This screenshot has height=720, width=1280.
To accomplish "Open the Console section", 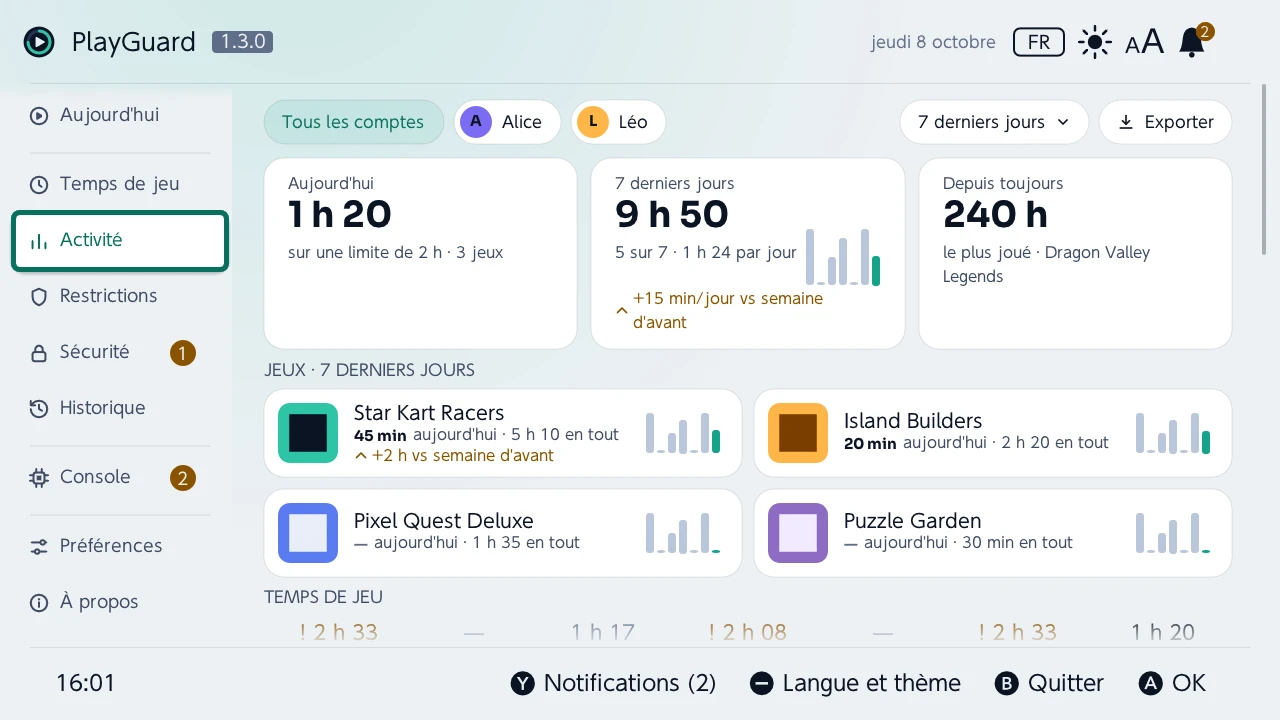I will click(120, 477).
